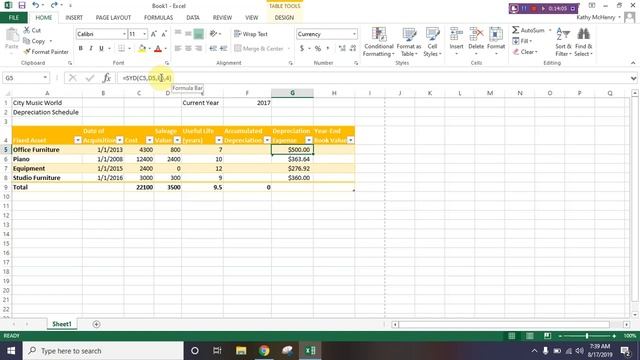Cancel formula entry with X icon
Image resolution: width=640 pixels, height=360 pixels.
click(x=73, y=78)
